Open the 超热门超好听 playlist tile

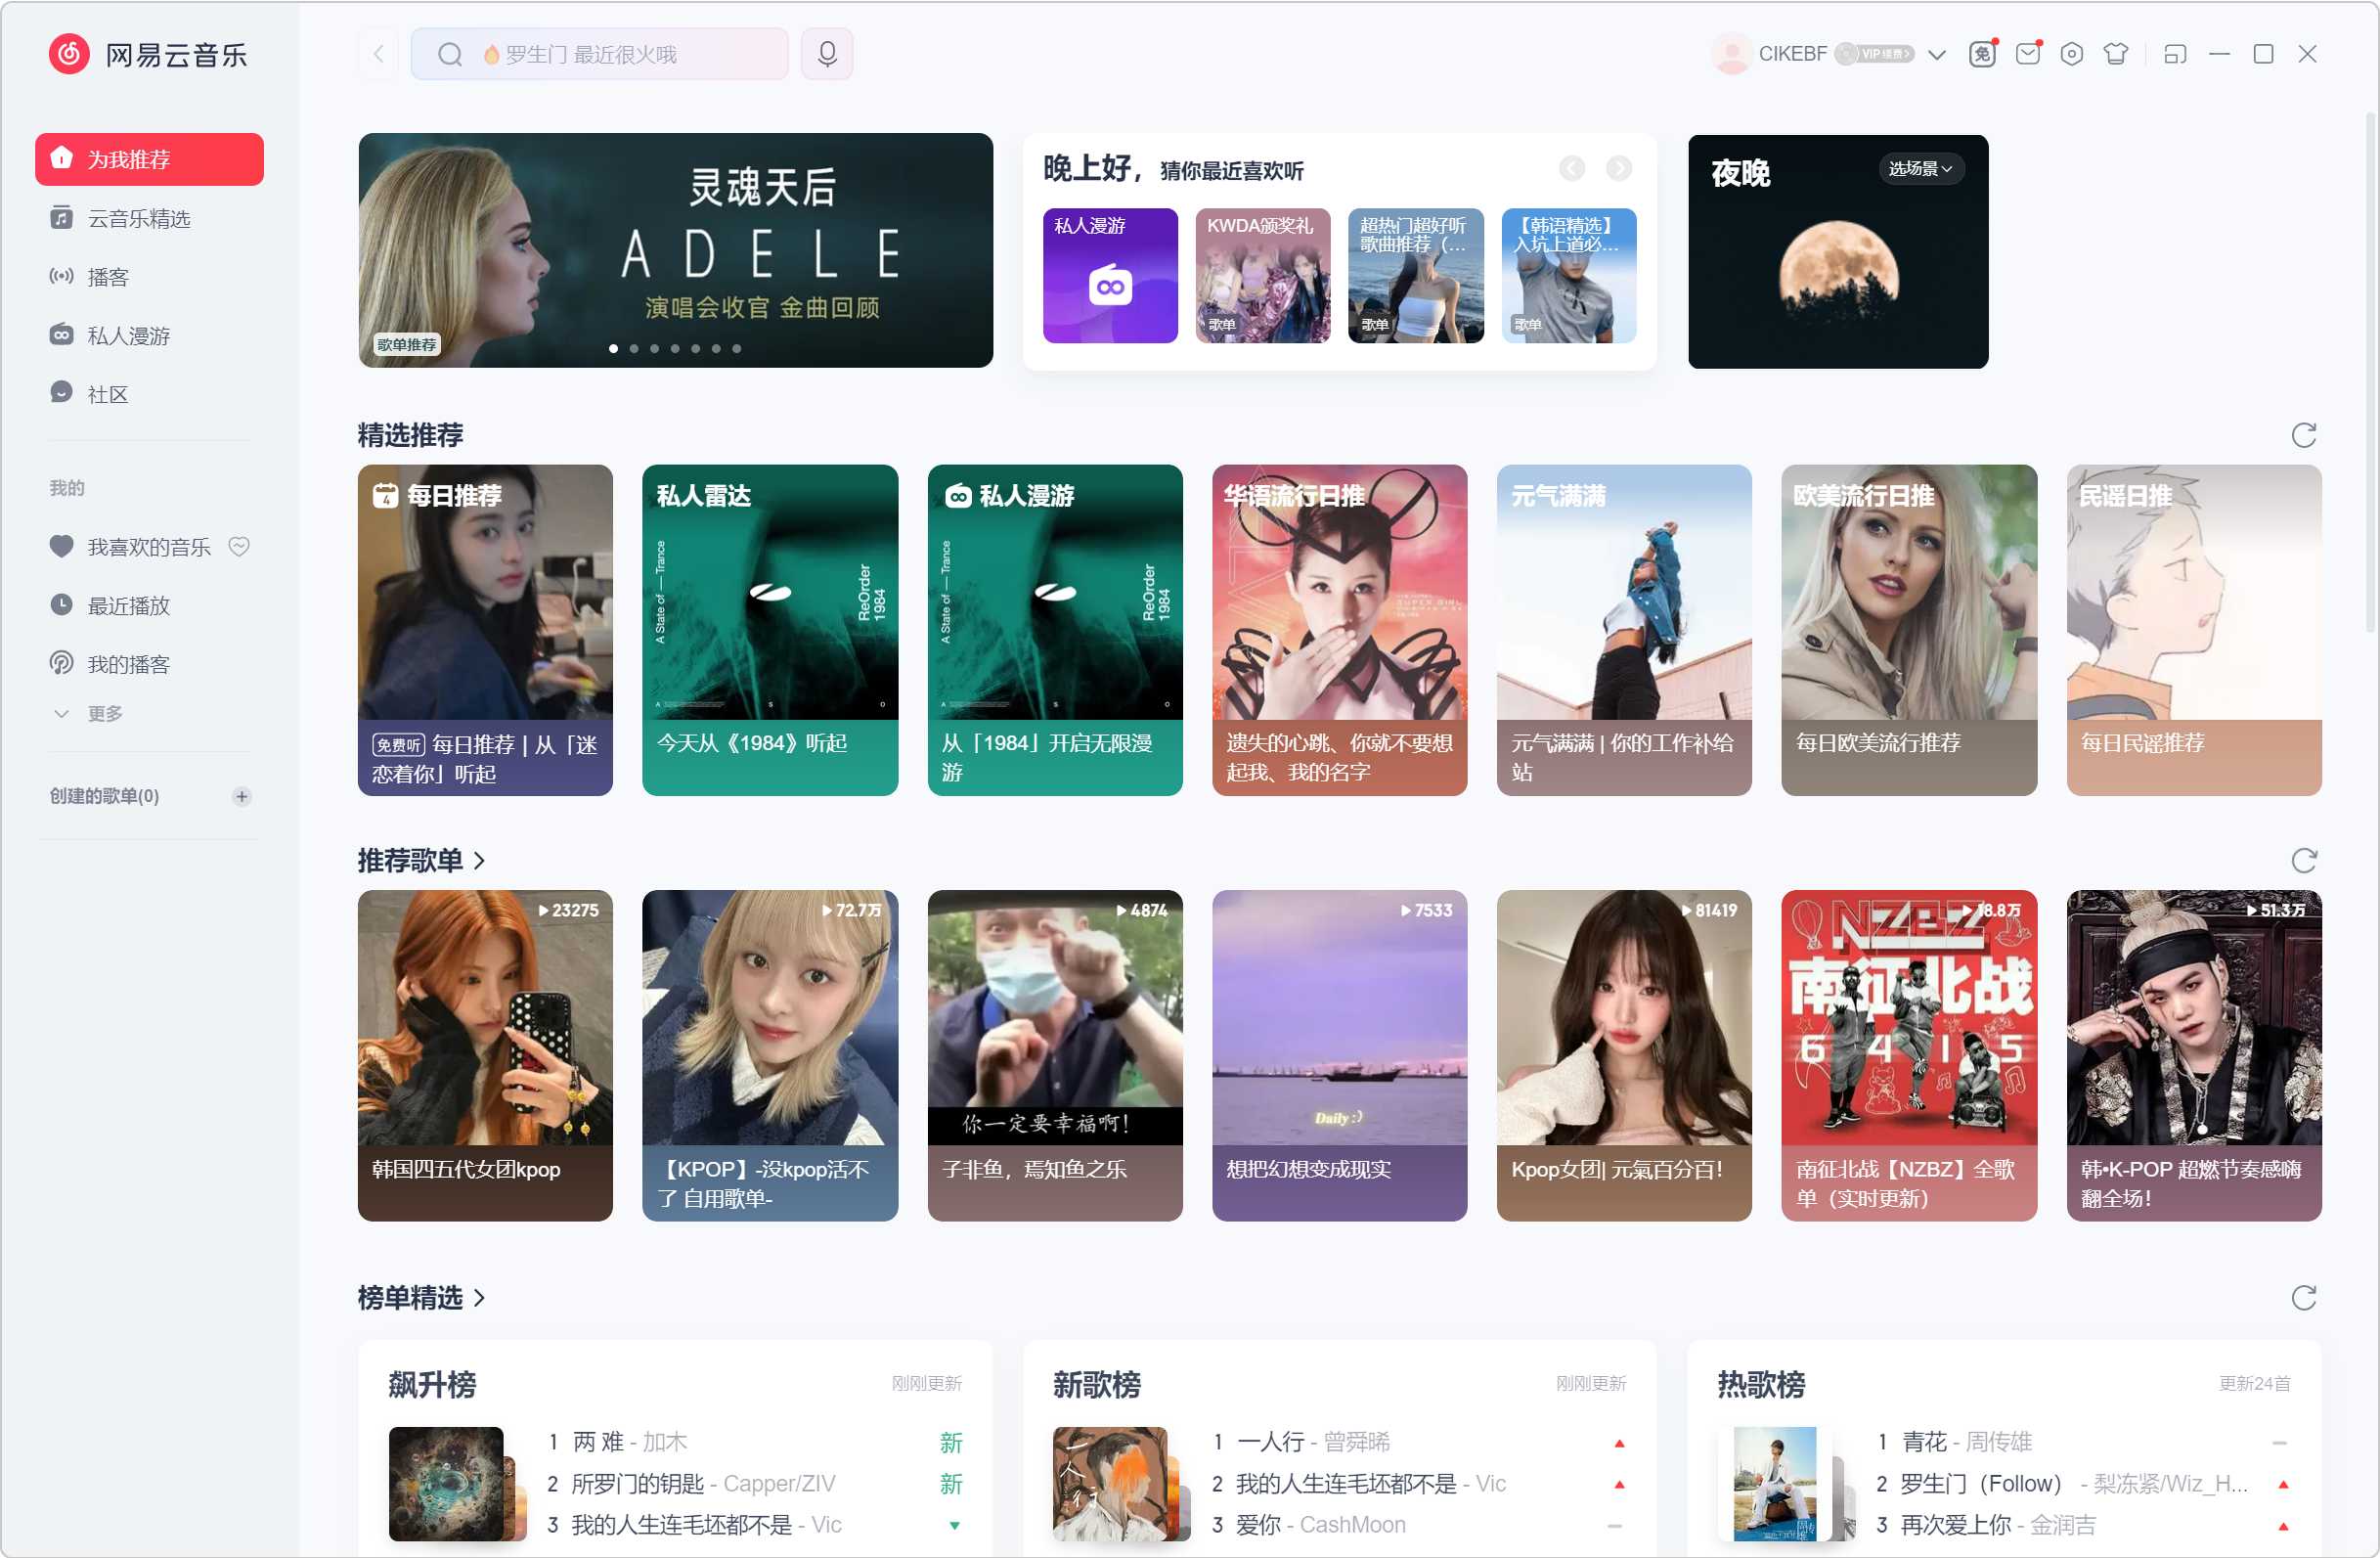[x=1415, y=275]
